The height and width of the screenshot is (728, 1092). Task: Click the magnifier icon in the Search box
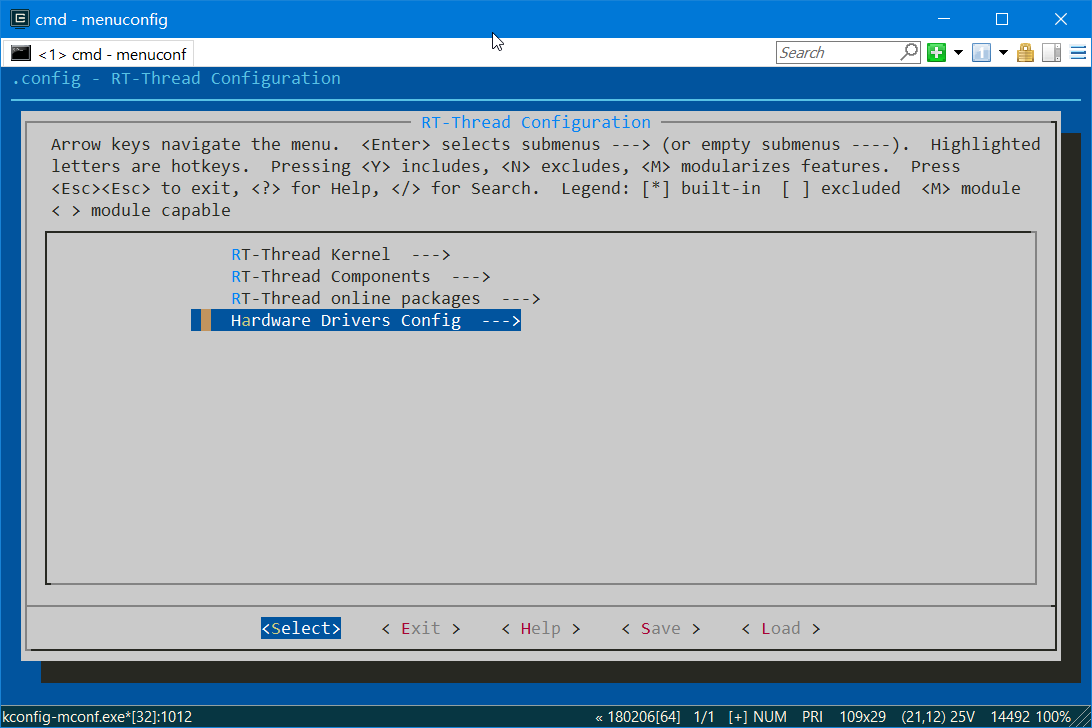coord(909,52)
